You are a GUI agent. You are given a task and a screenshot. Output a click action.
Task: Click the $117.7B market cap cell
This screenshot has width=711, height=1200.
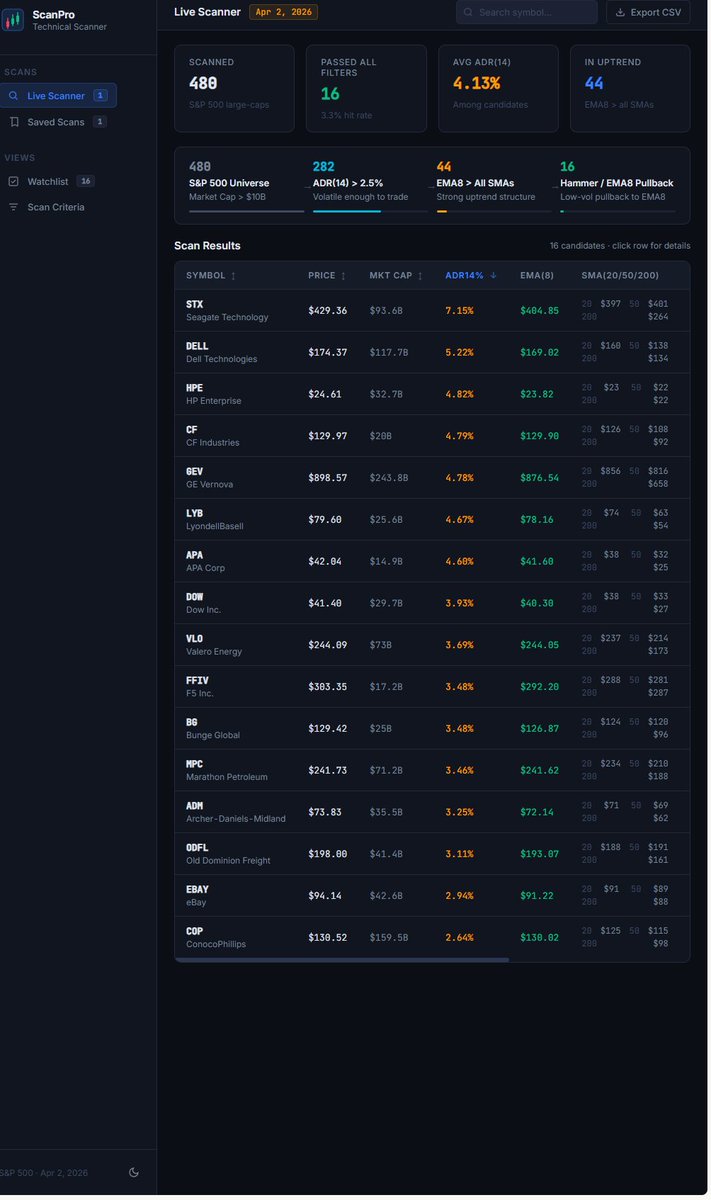(389, 353)
